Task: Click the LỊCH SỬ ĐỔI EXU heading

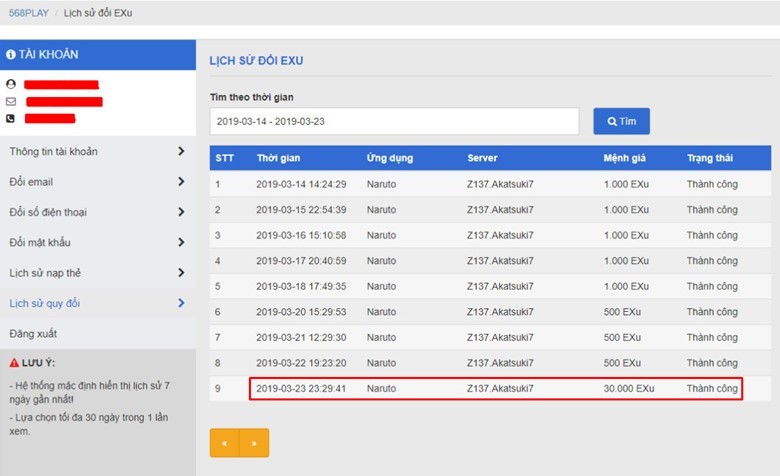Action: pos(256,61)
